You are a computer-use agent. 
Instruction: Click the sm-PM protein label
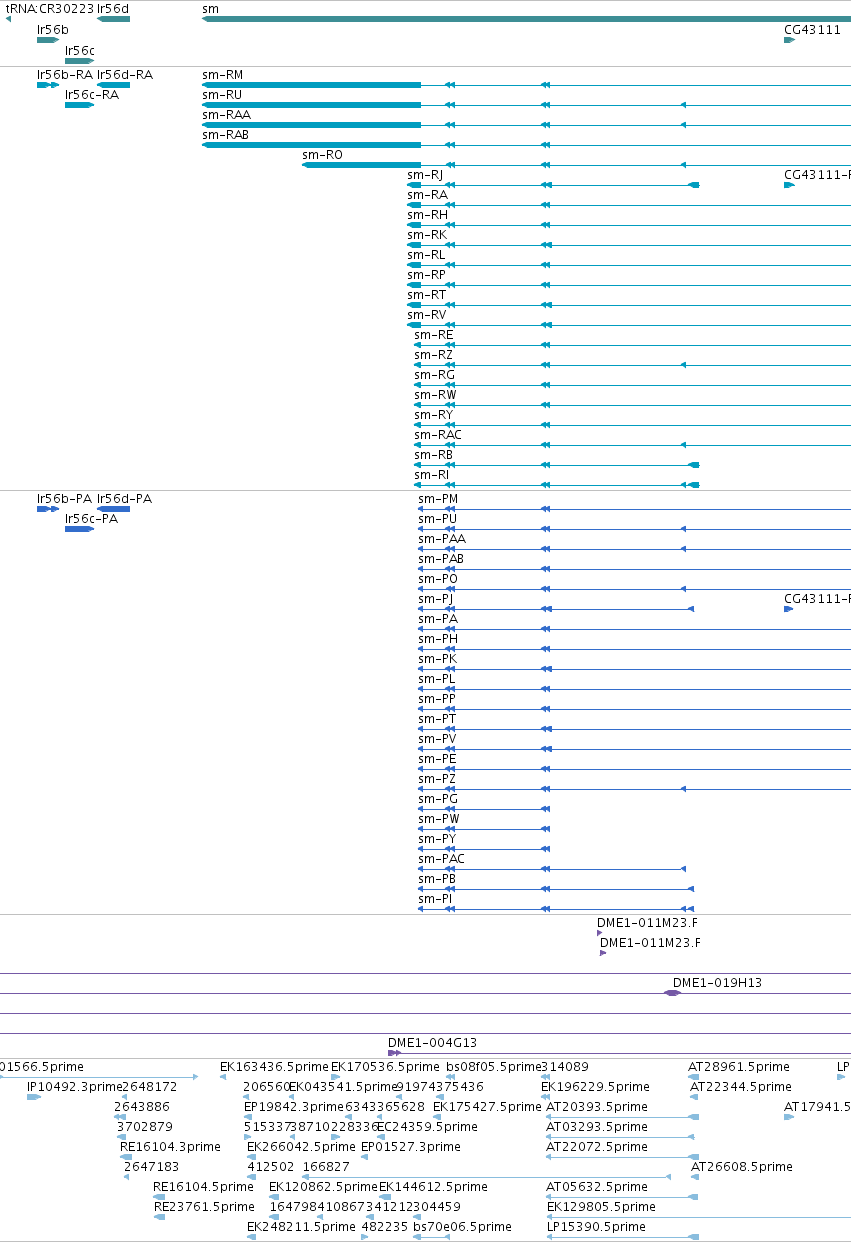click(x=438, y=499)
